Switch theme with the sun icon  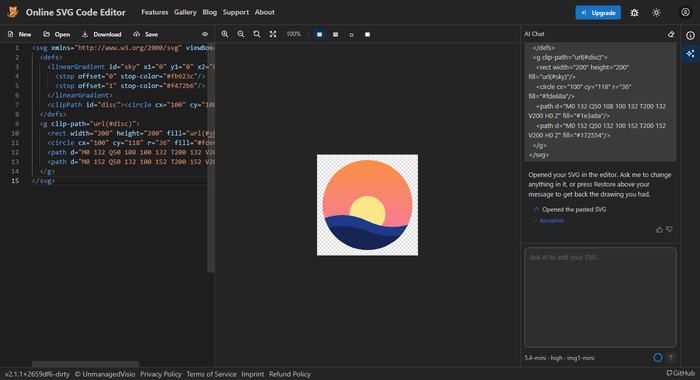tap(656, 13)
